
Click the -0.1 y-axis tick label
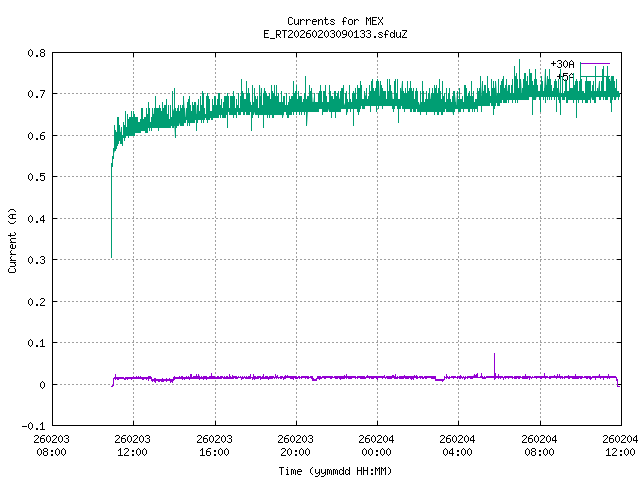[x=33, y=426]
